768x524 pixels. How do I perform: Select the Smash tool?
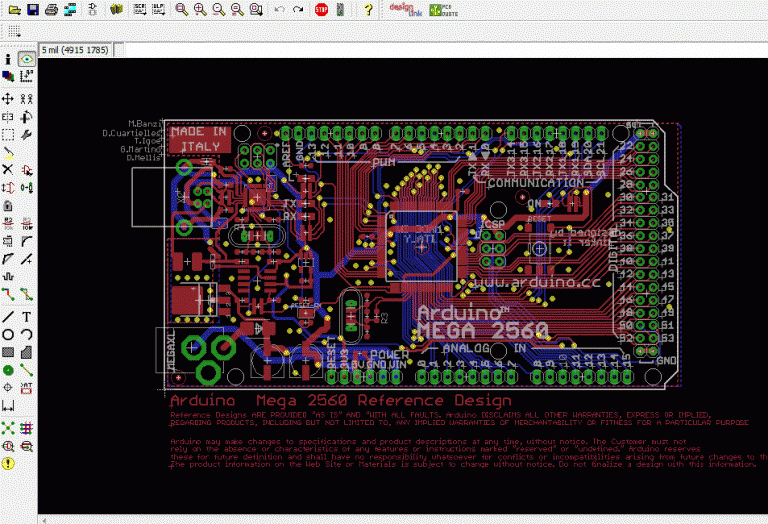point(8,241)
